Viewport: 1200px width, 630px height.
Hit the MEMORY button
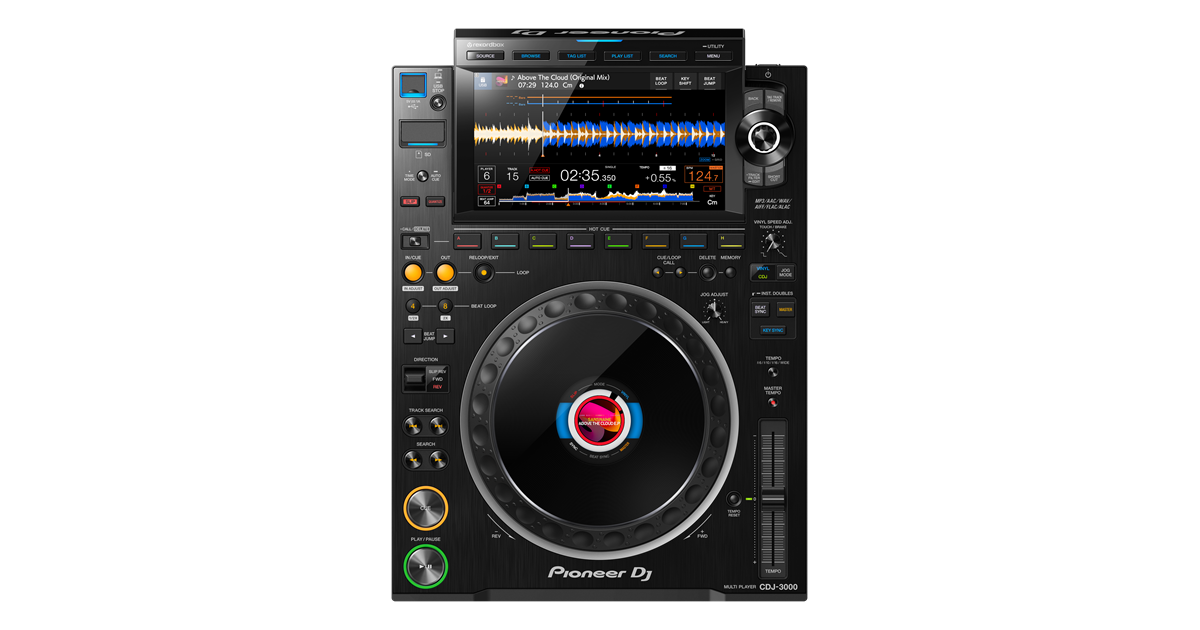[730, 273]
